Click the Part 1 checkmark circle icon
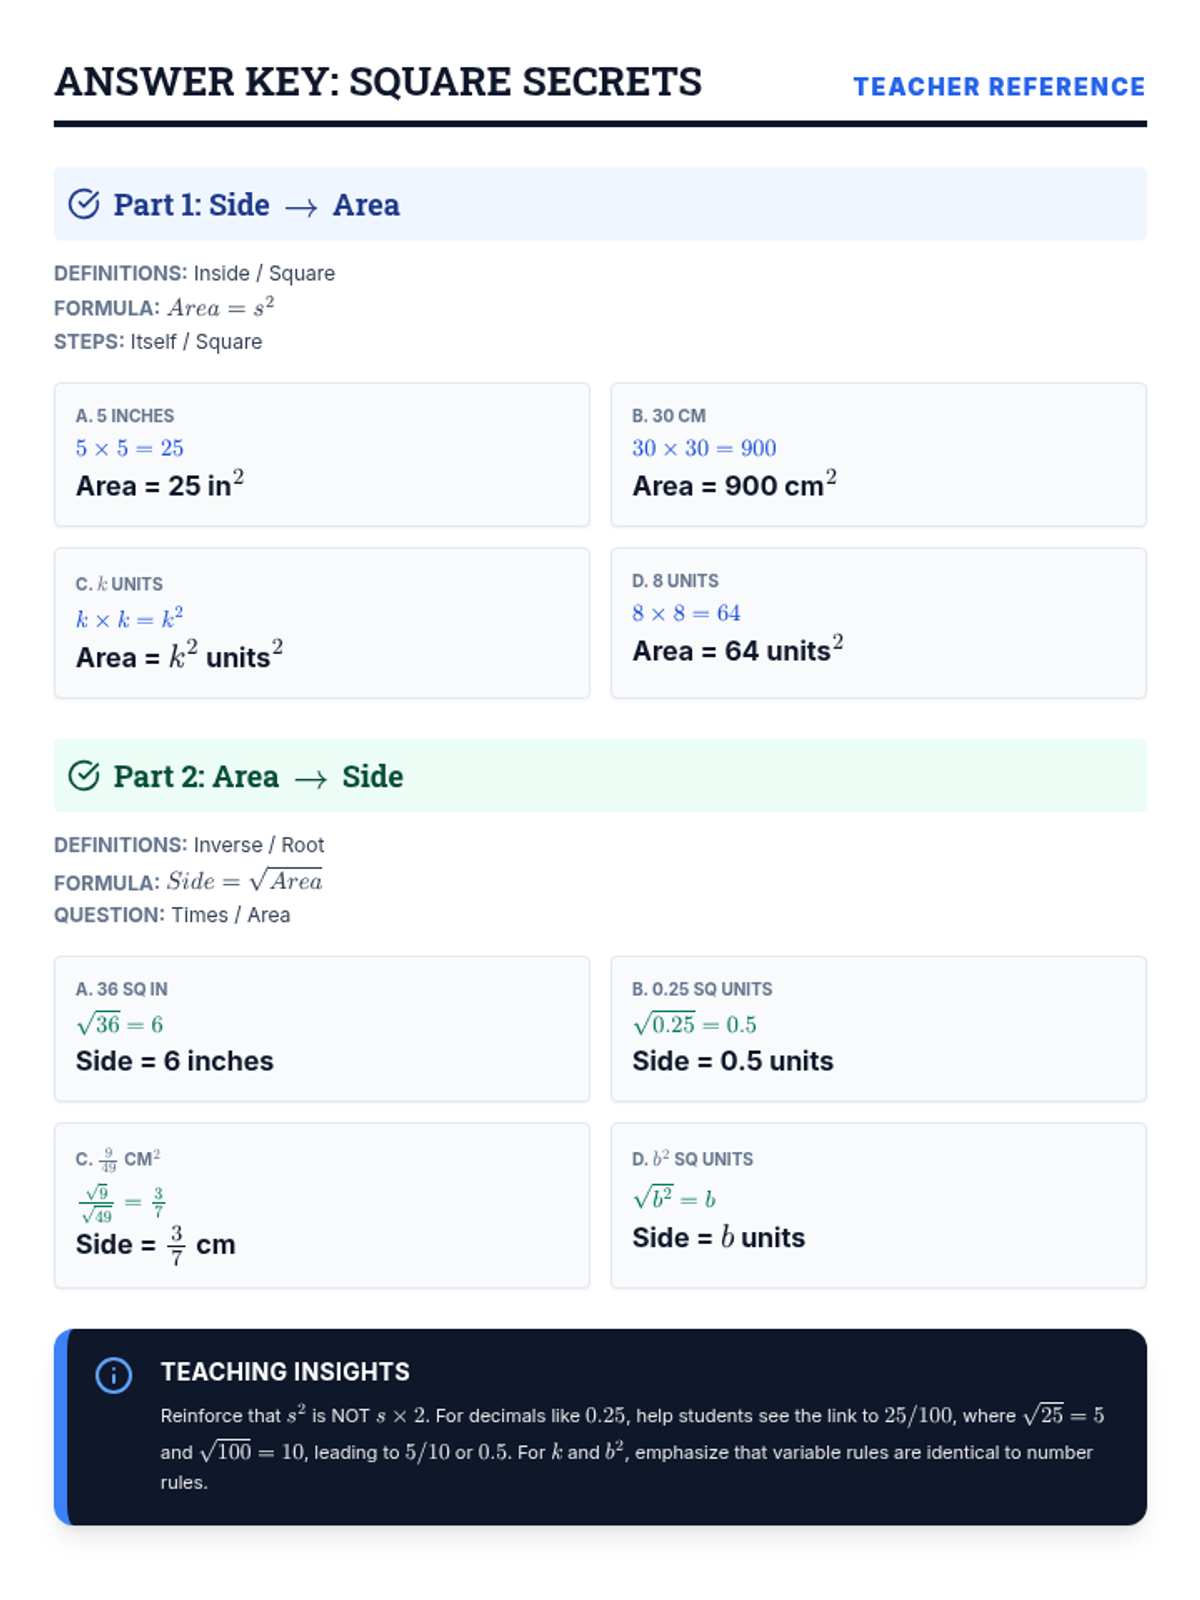Image resolution: width=1200 pixels, height=1600 pixels. point(84,204)
